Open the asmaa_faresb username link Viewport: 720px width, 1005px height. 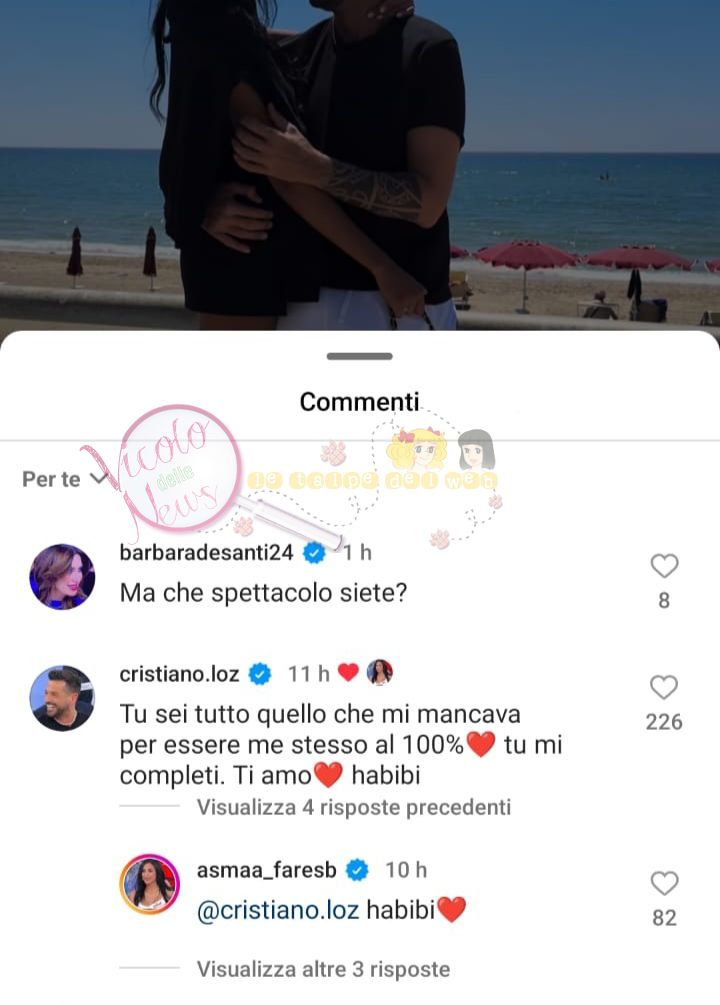(266, 870)
